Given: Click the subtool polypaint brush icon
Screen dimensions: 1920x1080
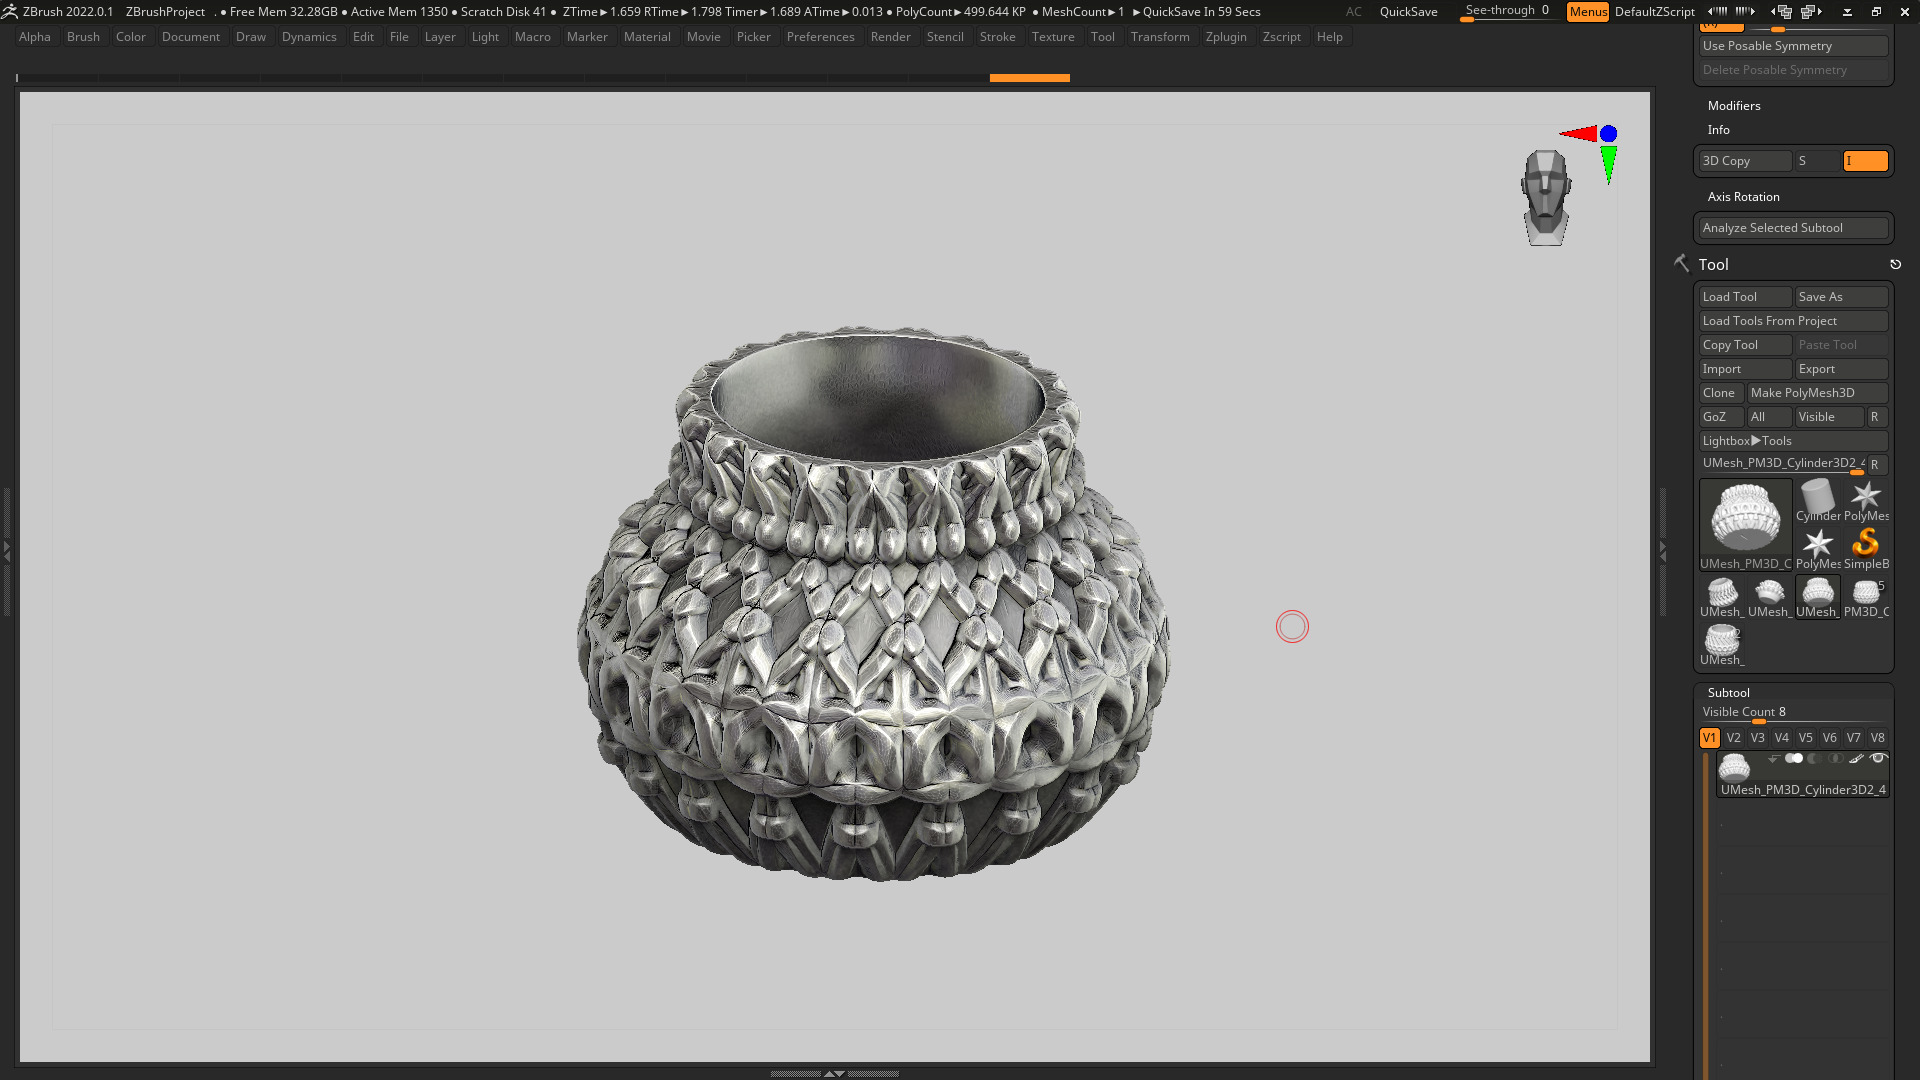Looking at the screenshot, I should pos(1856,758).
